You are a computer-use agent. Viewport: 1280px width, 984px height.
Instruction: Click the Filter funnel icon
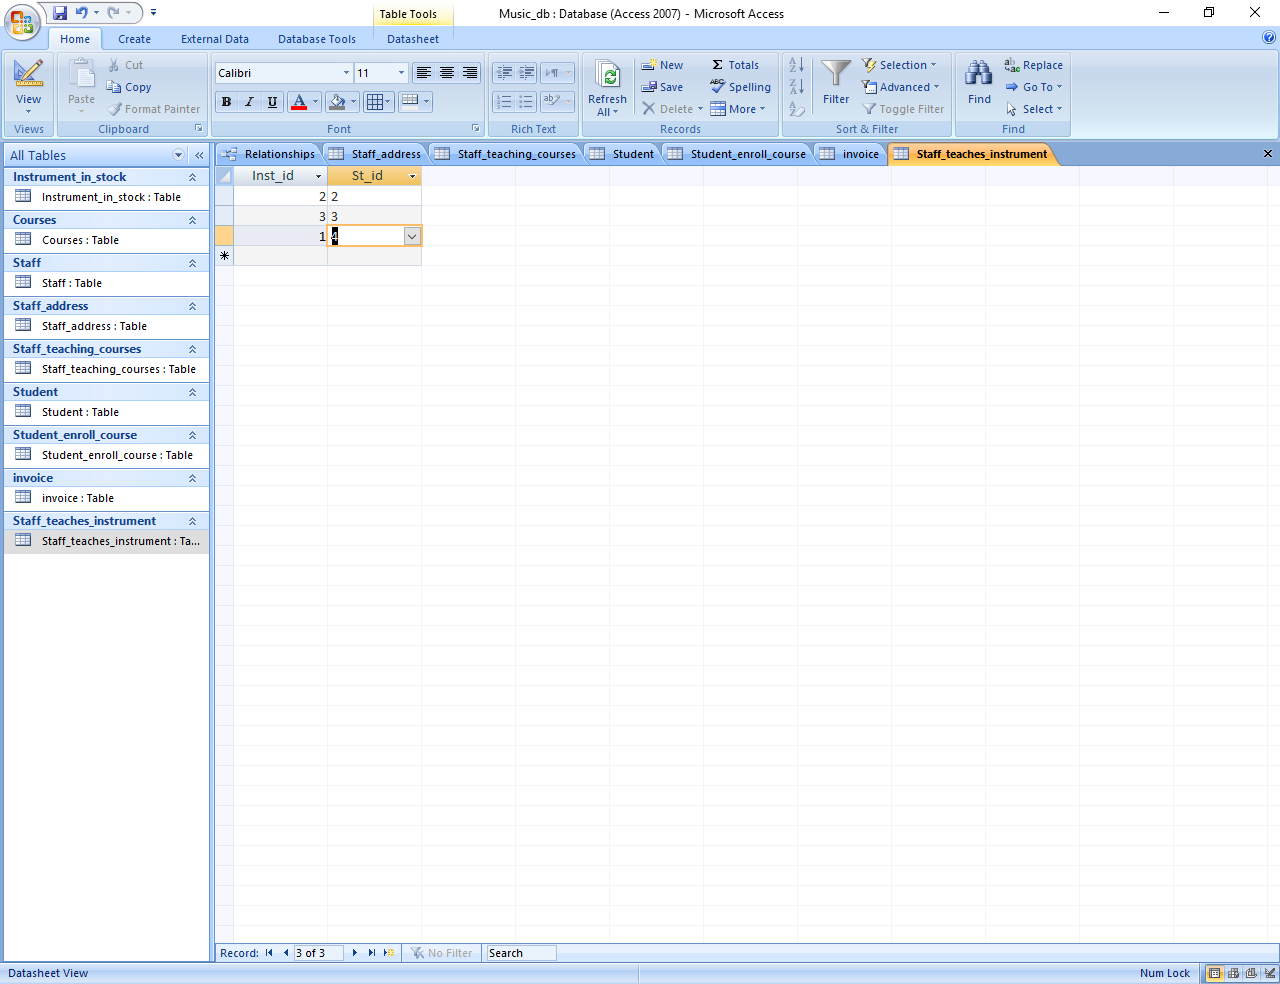(x=835, y=74)
